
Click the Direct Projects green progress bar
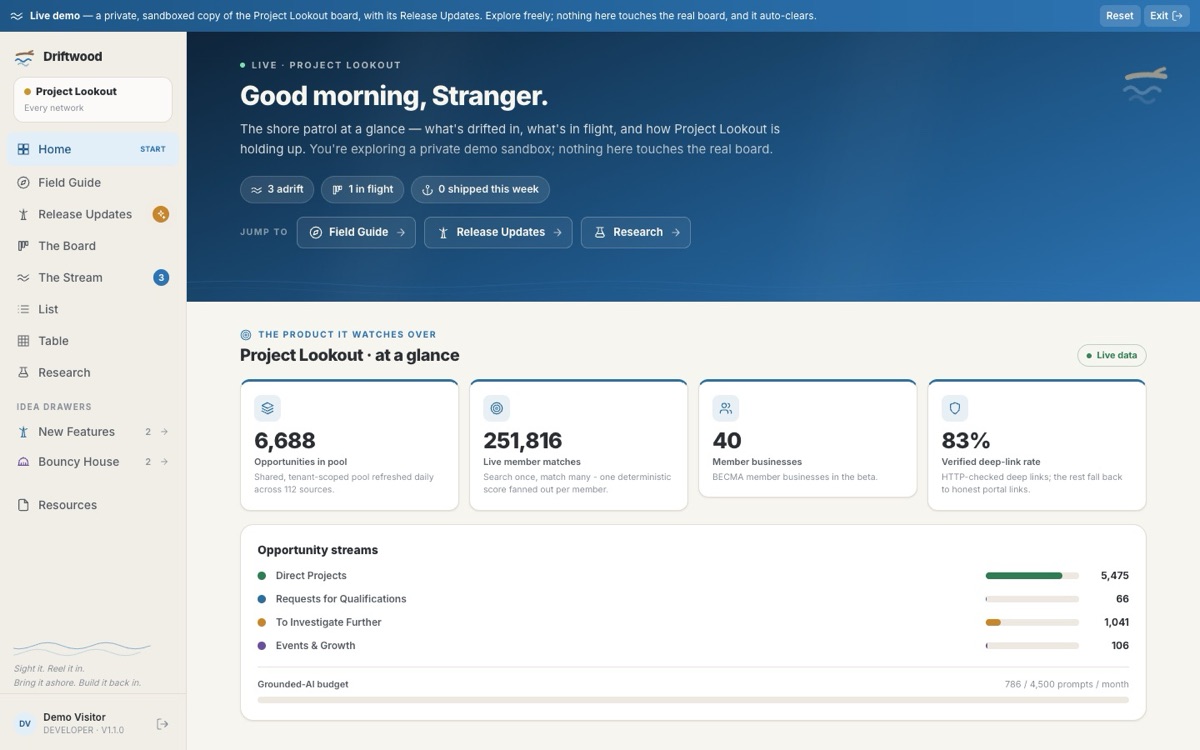coord(1024,576)
